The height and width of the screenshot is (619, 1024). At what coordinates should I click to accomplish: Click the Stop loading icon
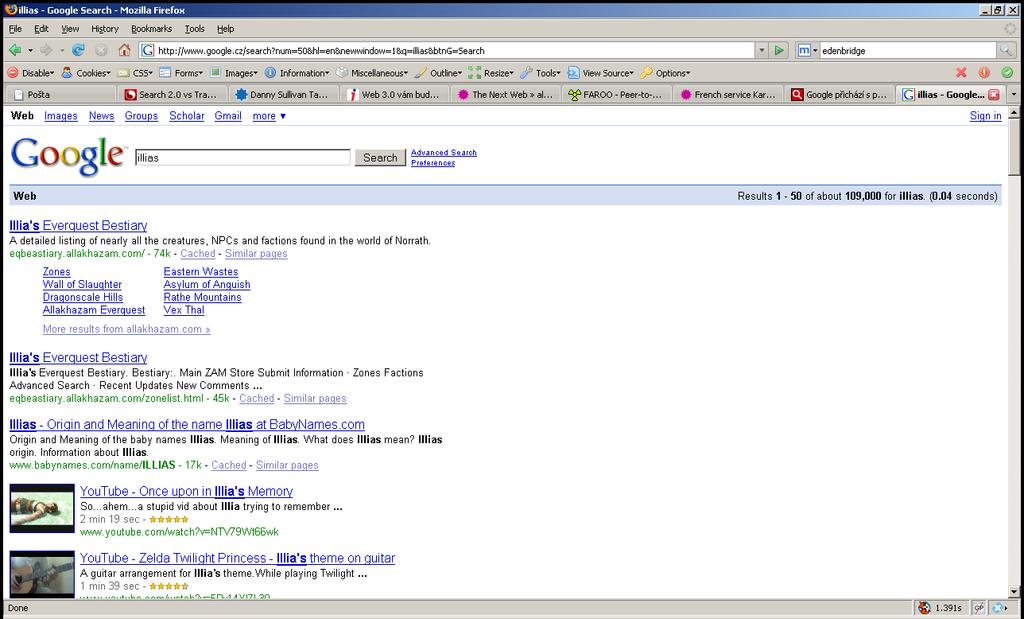tap(101, 50)
